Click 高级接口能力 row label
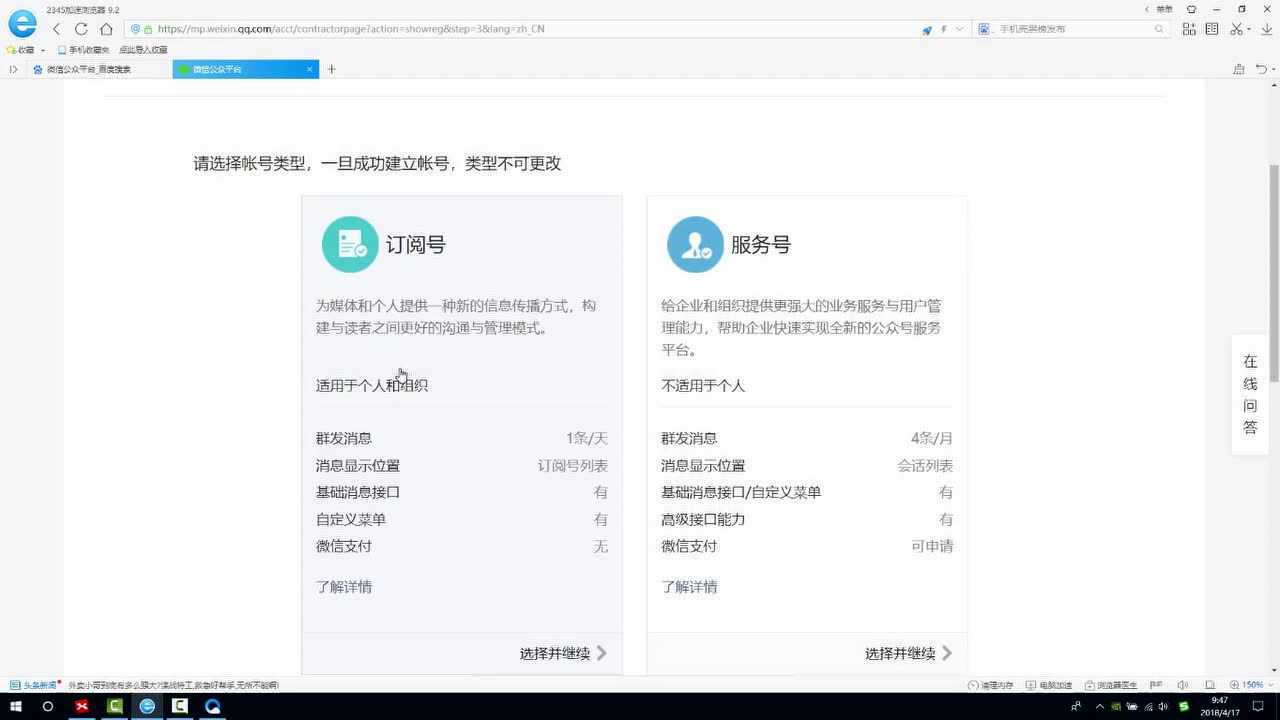This screenshot has width=1280, height=720. tap(703, 519)
